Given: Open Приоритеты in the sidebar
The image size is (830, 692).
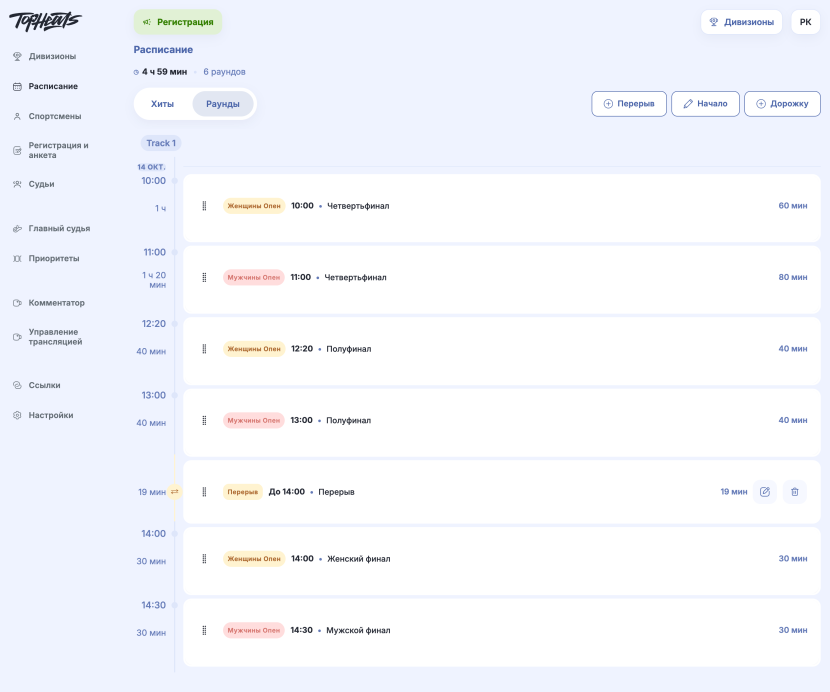Looking at the screenshot, I should click(54, 258).
